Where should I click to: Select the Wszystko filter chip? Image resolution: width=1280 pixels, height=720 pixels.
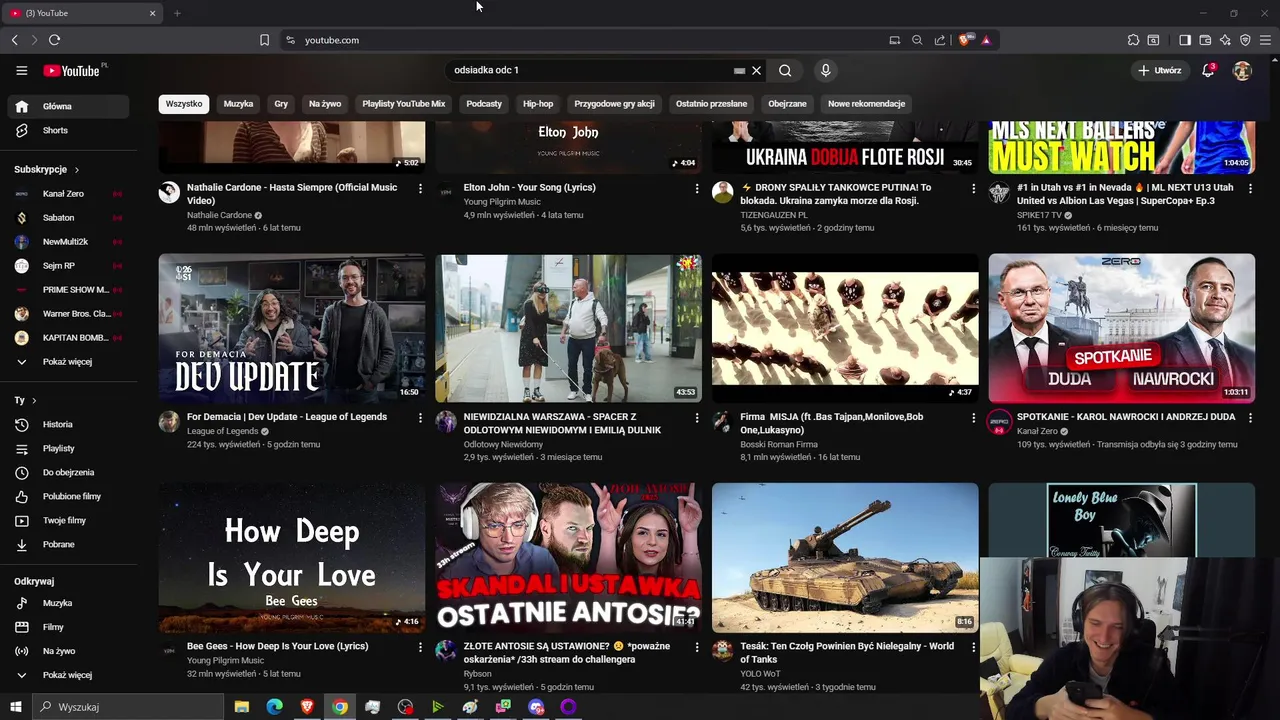(x=184, y=103)
